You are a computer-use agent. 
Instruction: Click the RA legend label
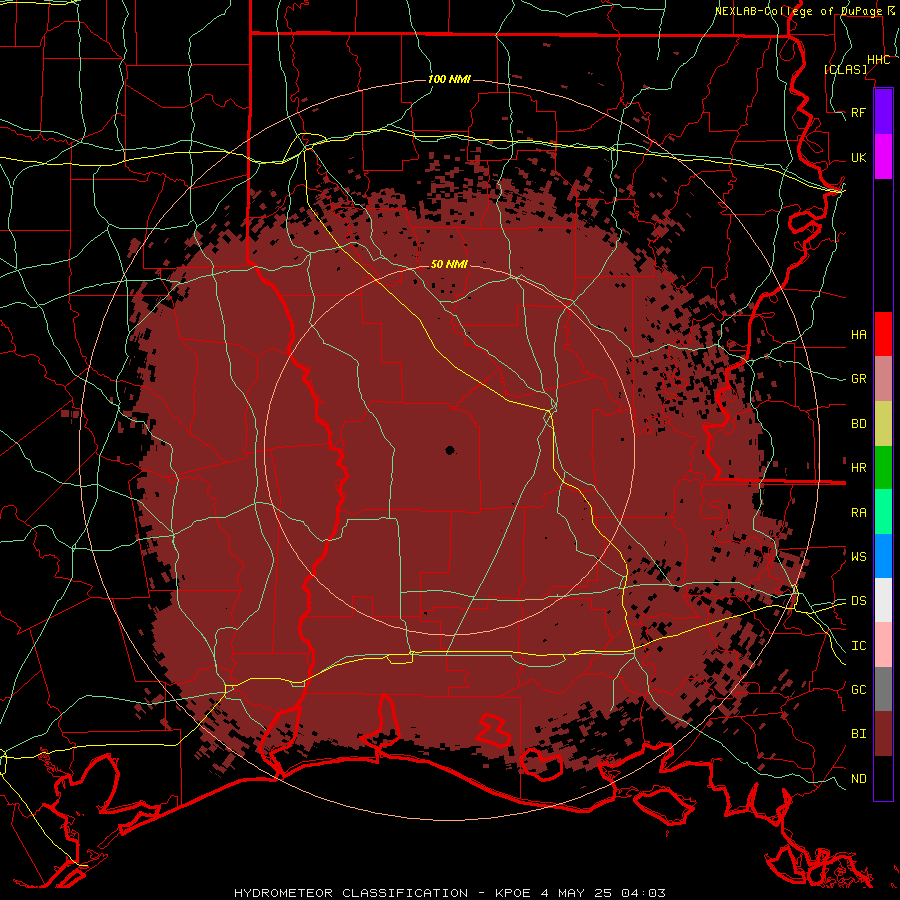pyautogui.click(x=858, y=512)
